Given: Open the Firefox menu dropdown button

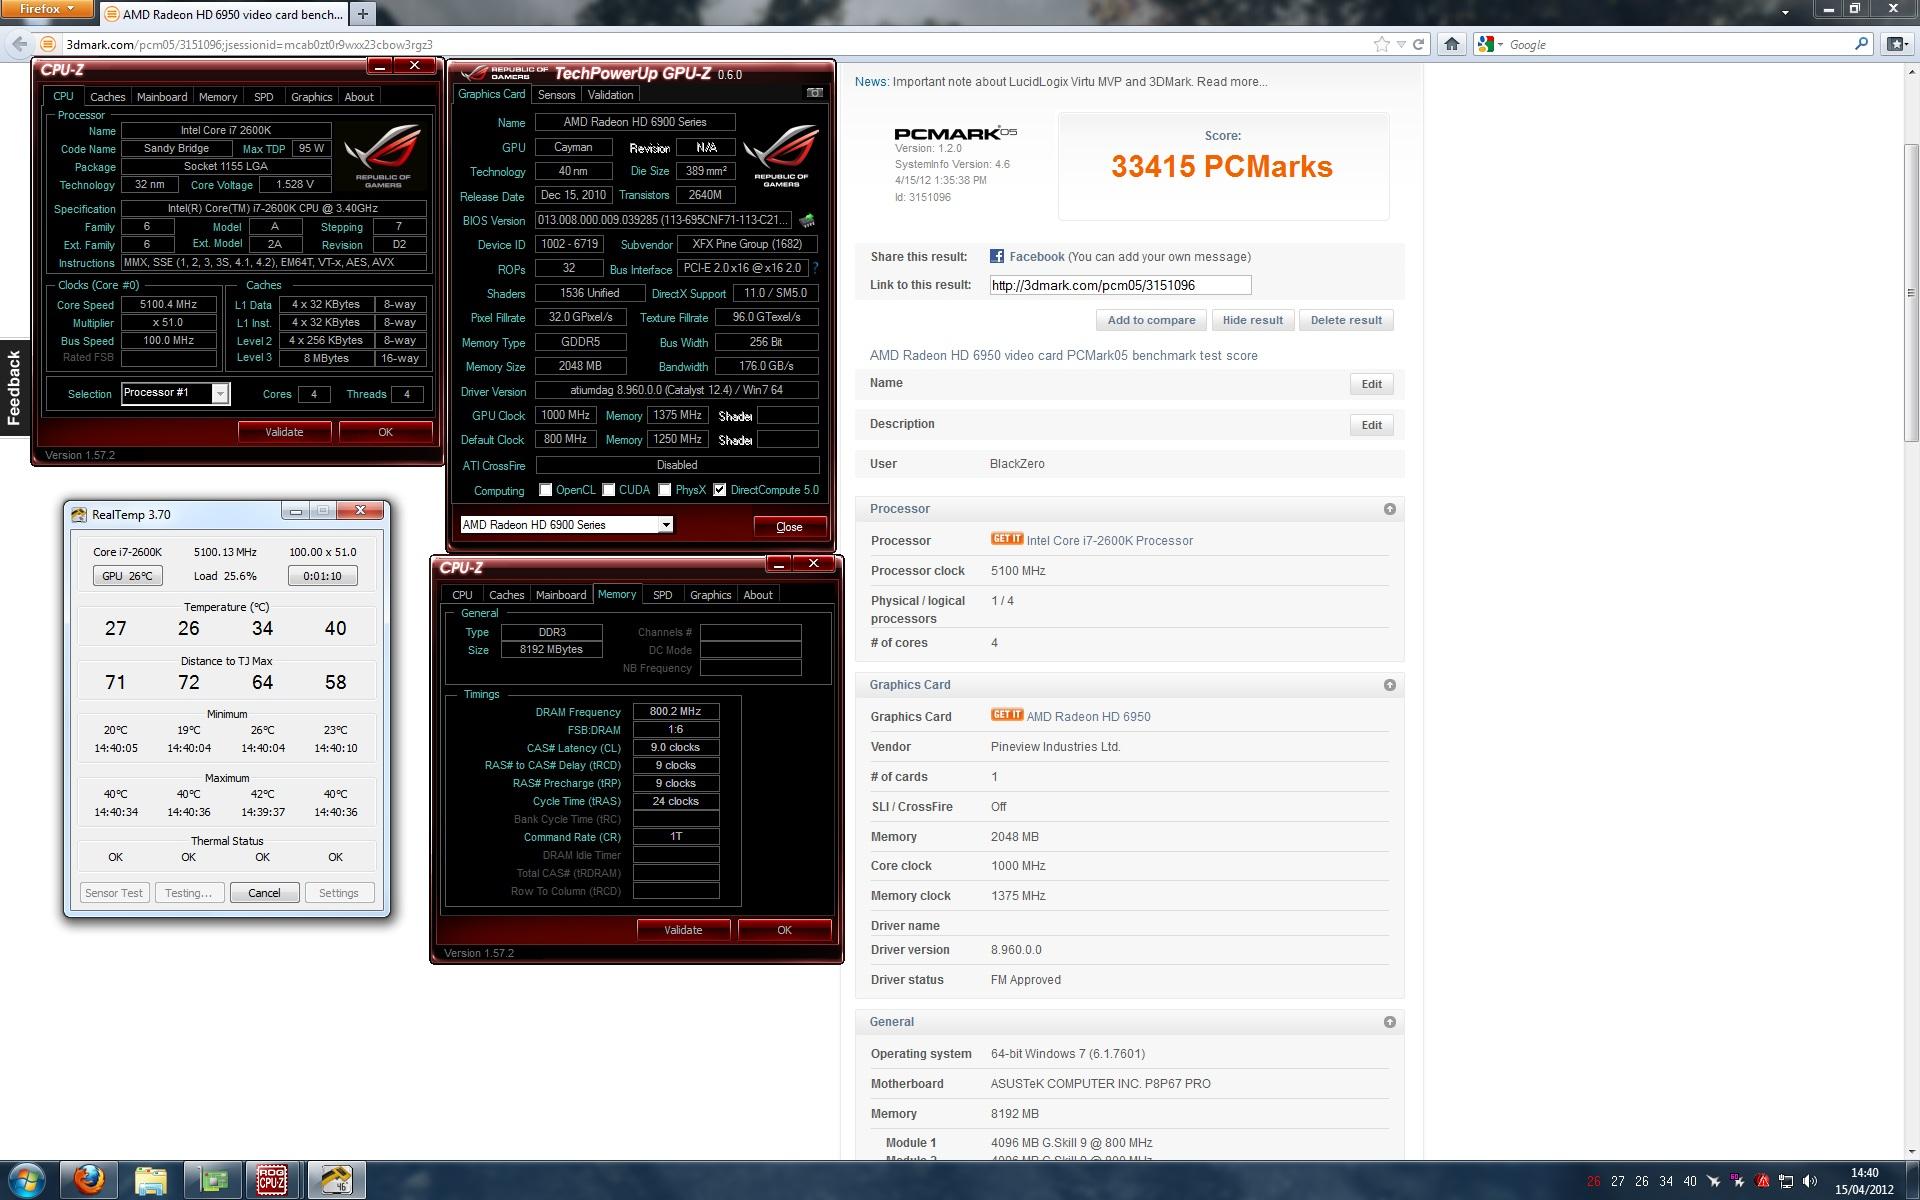Looking at the screenshot, I should pyautogui.click(x=47, y=9).
